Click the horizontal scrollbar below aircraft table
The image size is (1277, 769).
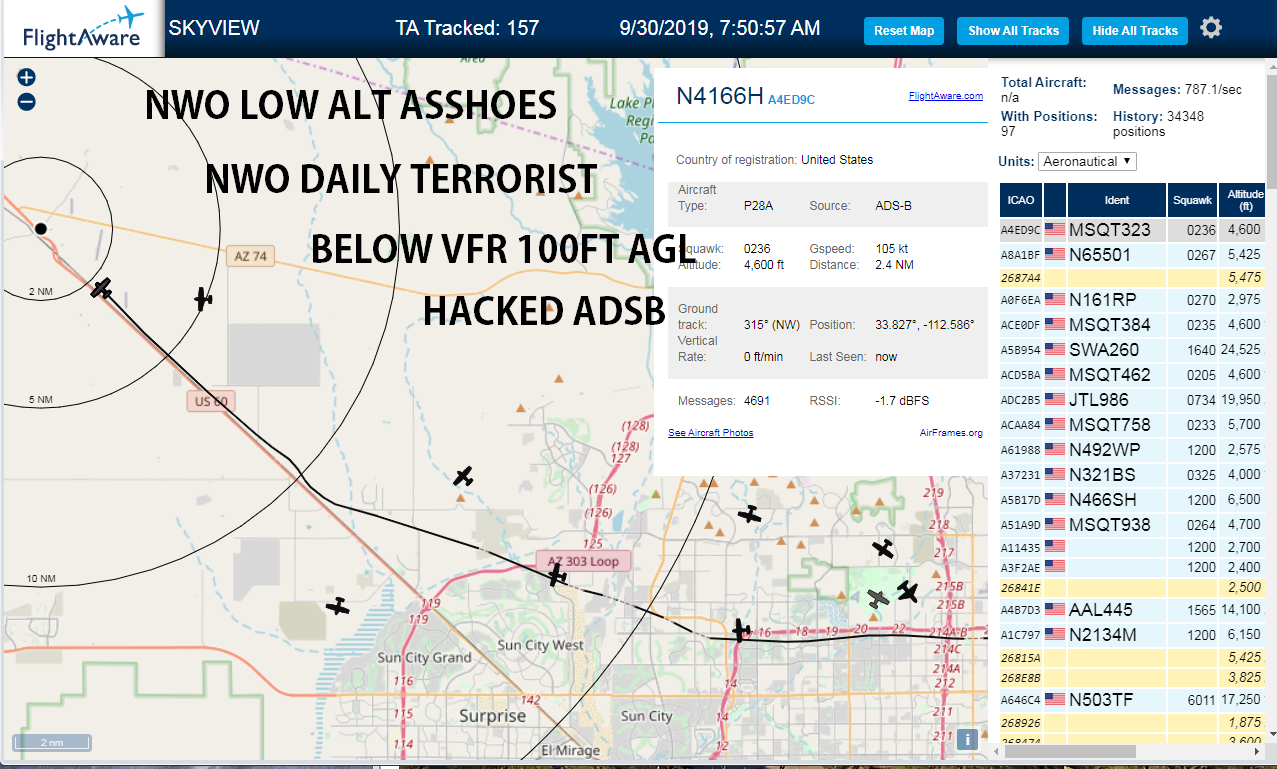pos(1069,751)
